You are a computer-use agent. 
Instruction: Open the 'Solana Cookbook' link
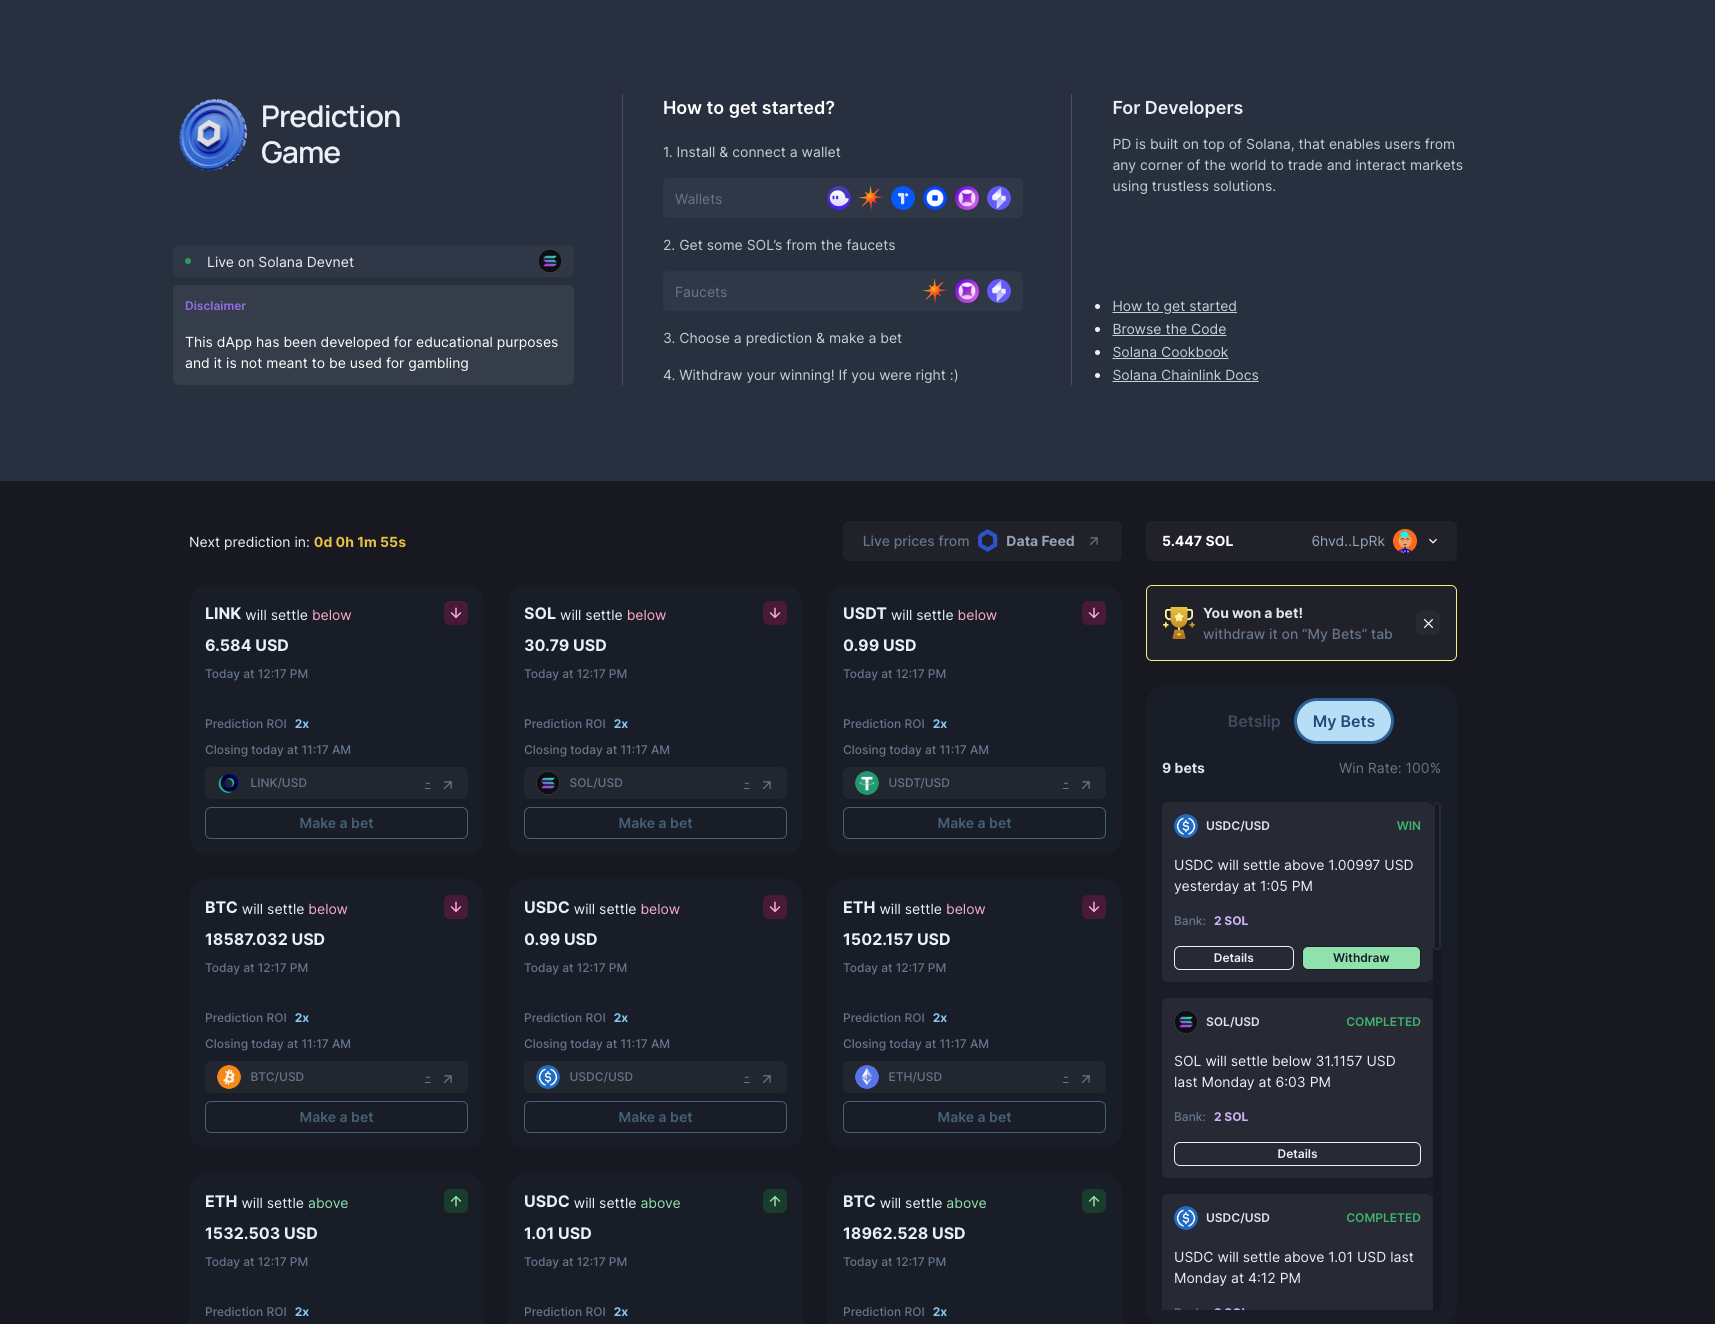1170,352
